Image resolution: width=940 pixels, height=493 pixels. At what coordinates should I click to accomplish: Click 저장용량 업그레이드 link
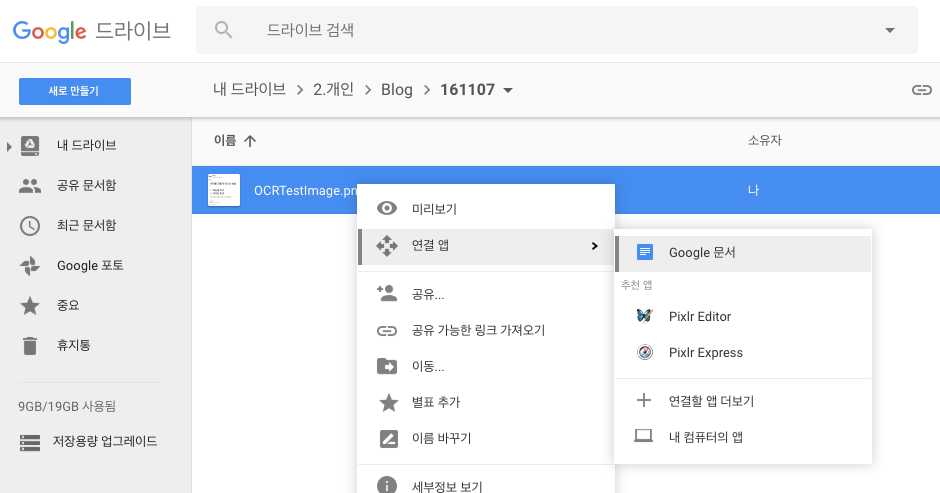point(105,441)
